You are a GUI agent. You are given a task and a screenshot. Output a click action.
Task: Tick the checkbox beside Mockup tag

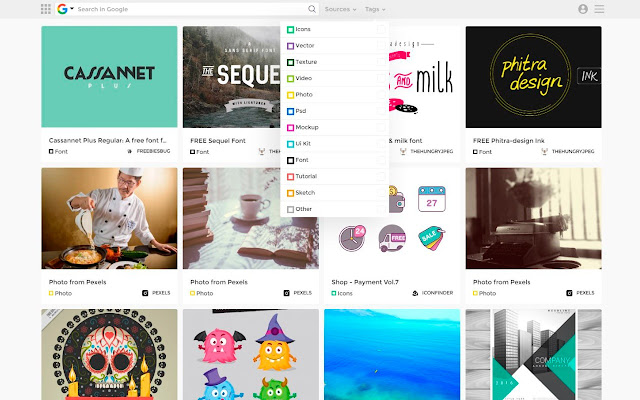click(x=381, y=127)
